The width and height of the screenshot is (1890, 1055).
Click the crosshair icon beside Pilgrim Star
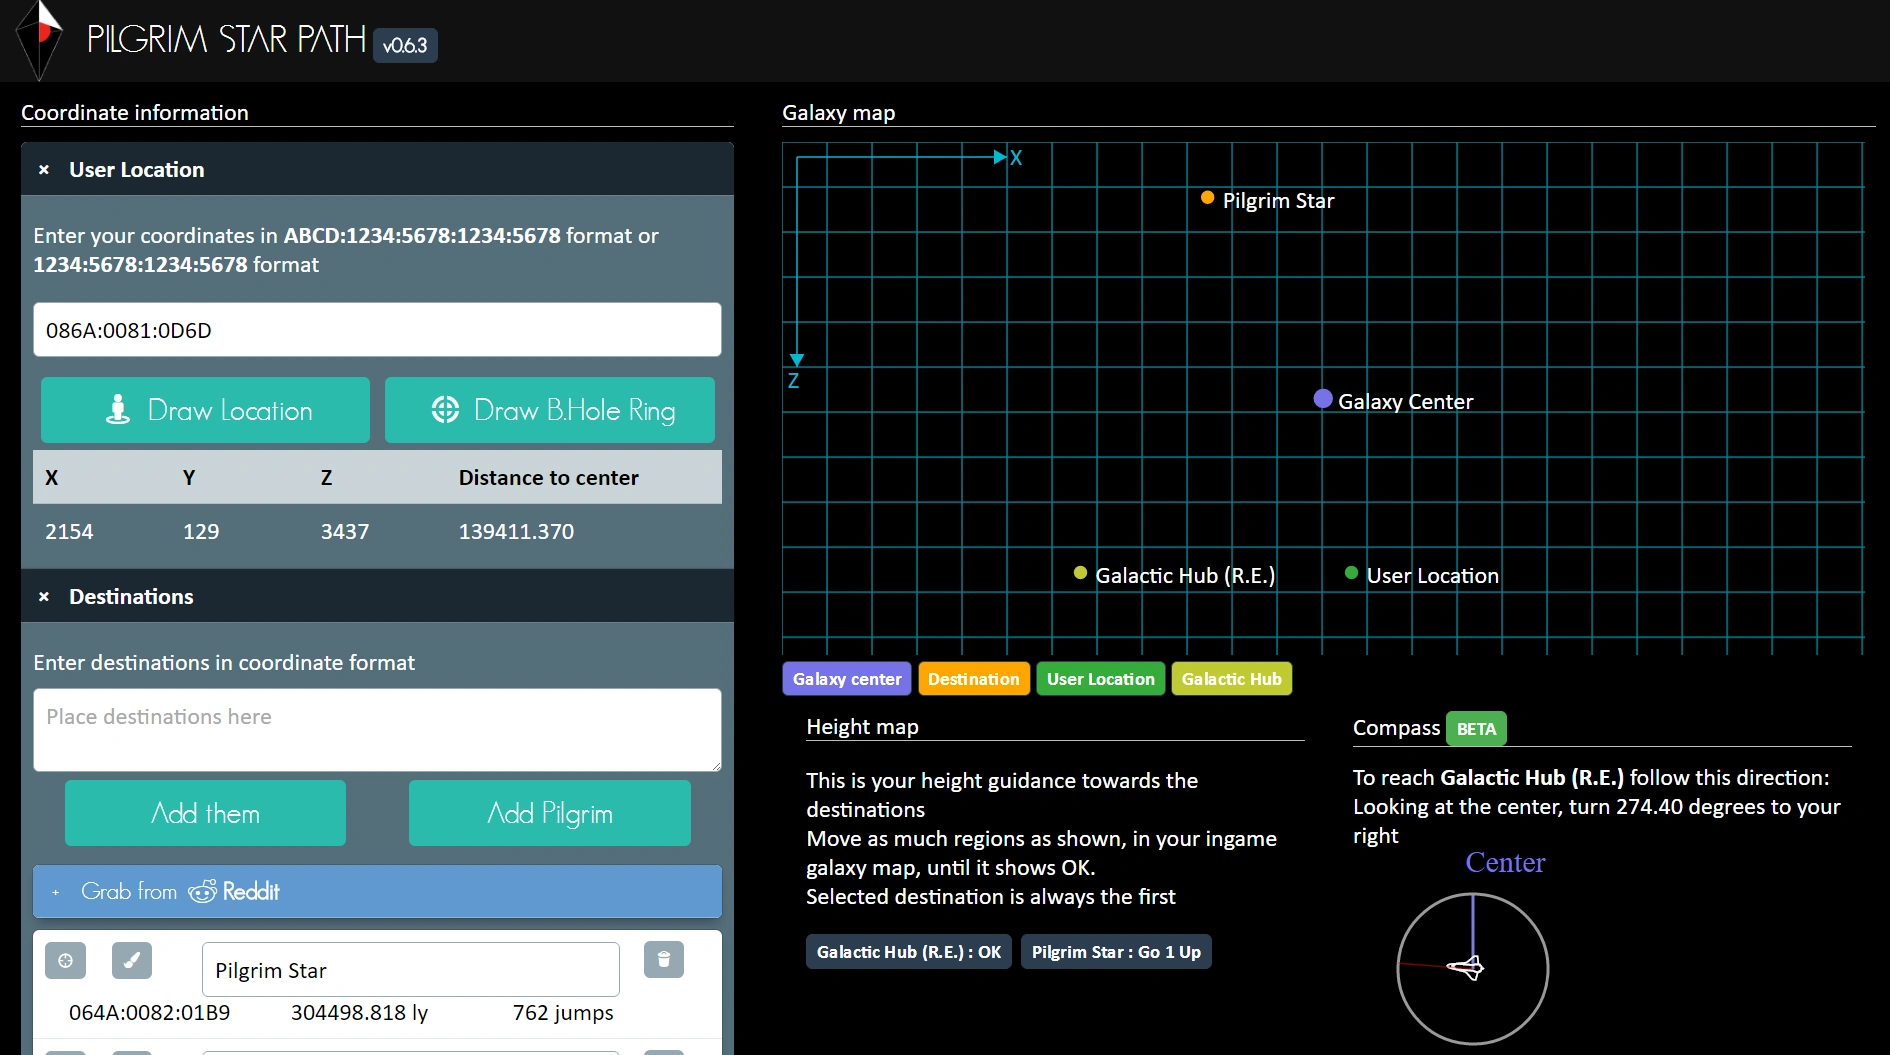[65, 961]
